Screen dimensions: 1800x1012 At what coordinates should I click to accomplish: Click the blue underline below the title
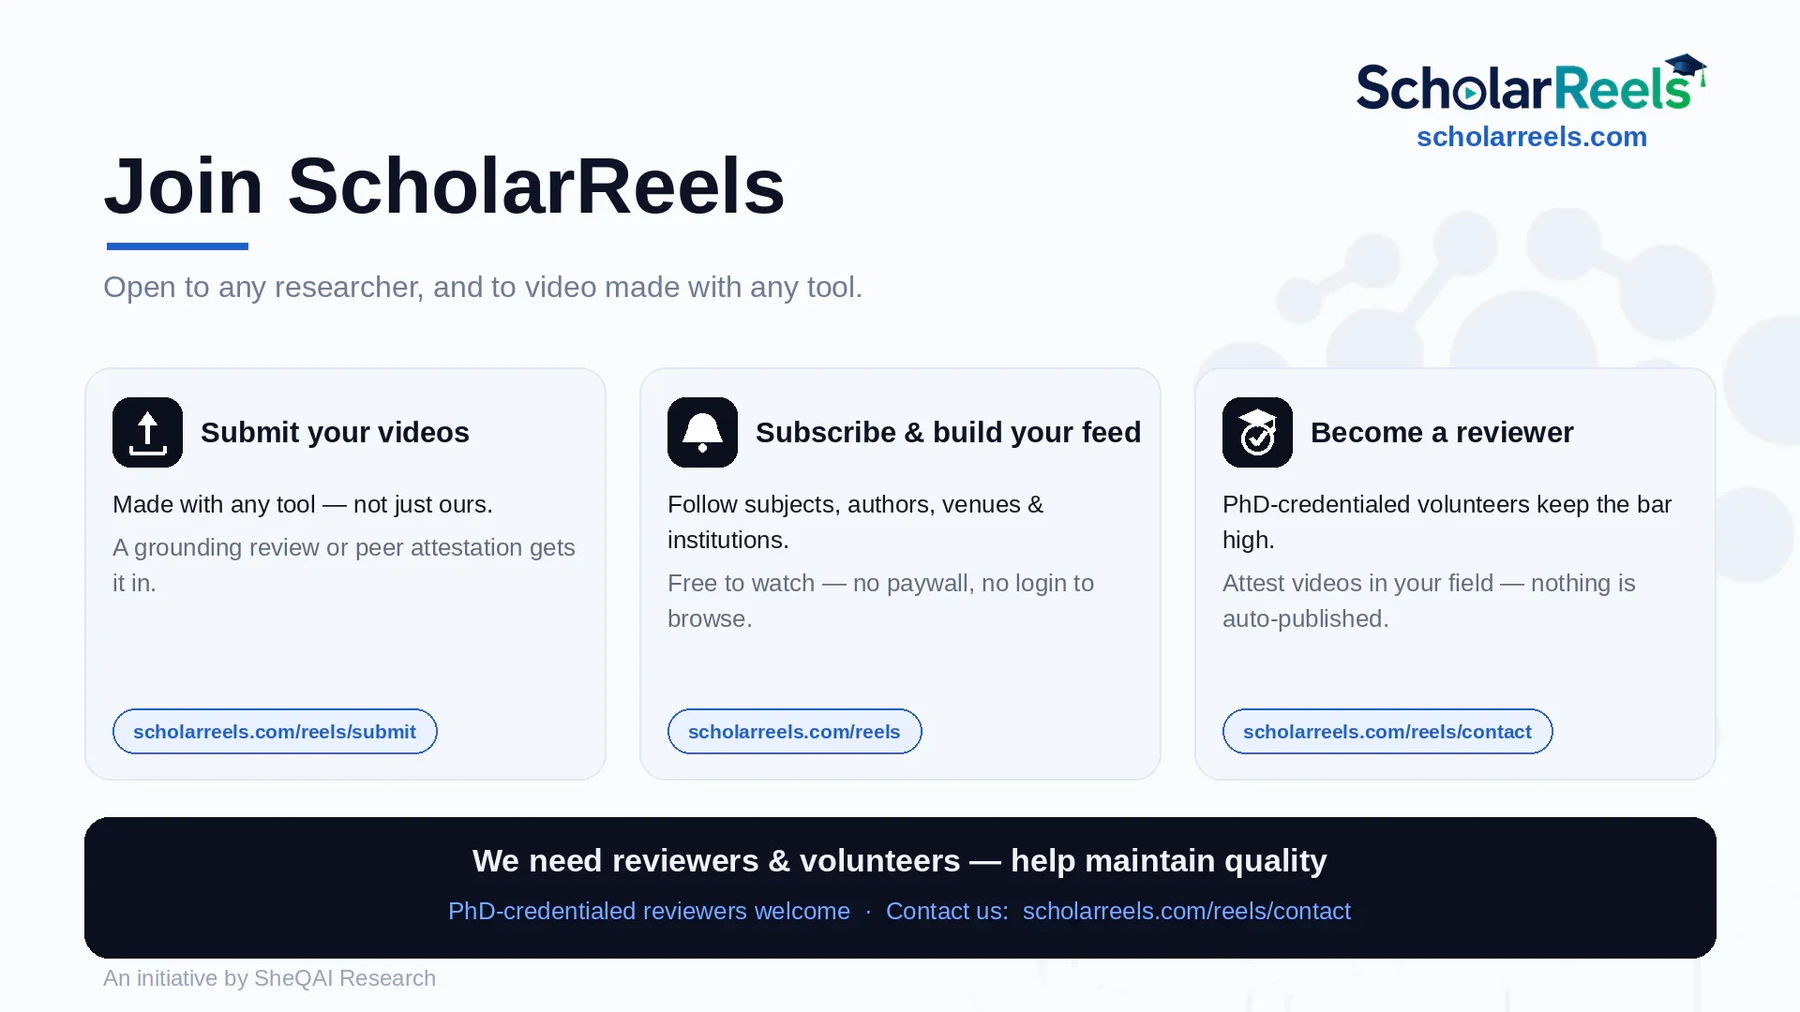[177, 246]
